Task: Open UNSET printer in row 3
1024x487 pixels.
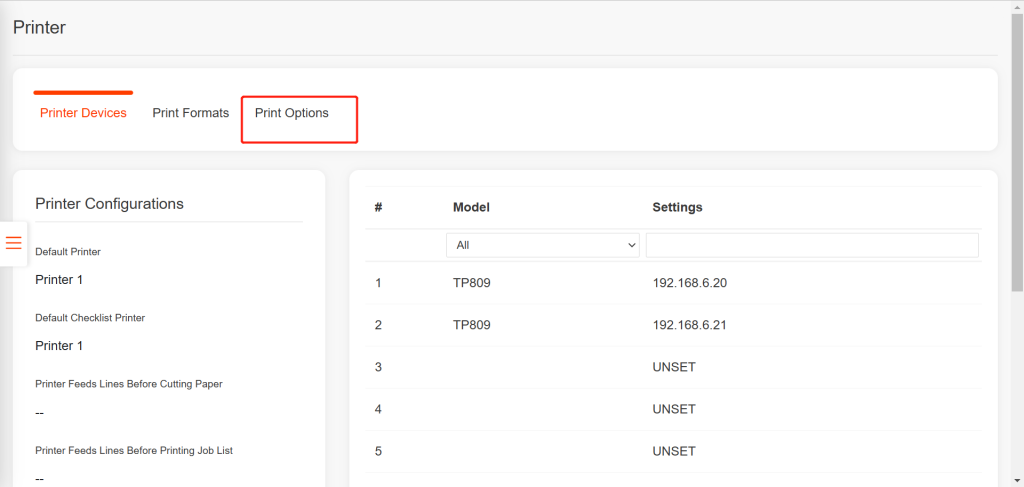Action: pyautogui.click(x=674, y=367)
